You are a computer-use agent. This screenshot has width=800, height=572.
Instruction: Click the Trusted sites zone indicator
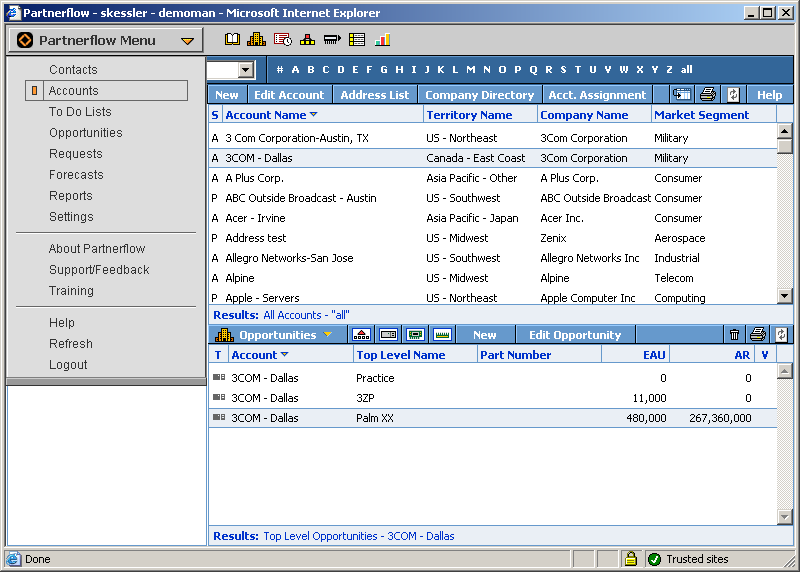click(x=689, y=559)
